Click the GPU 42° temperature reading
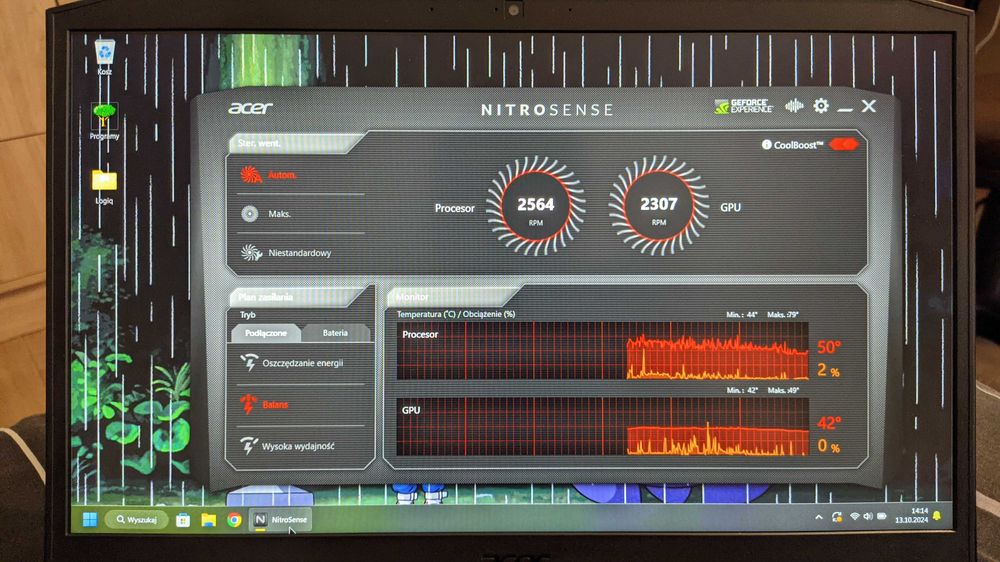This screenshot has width=1000, height=562. (829, 423)
